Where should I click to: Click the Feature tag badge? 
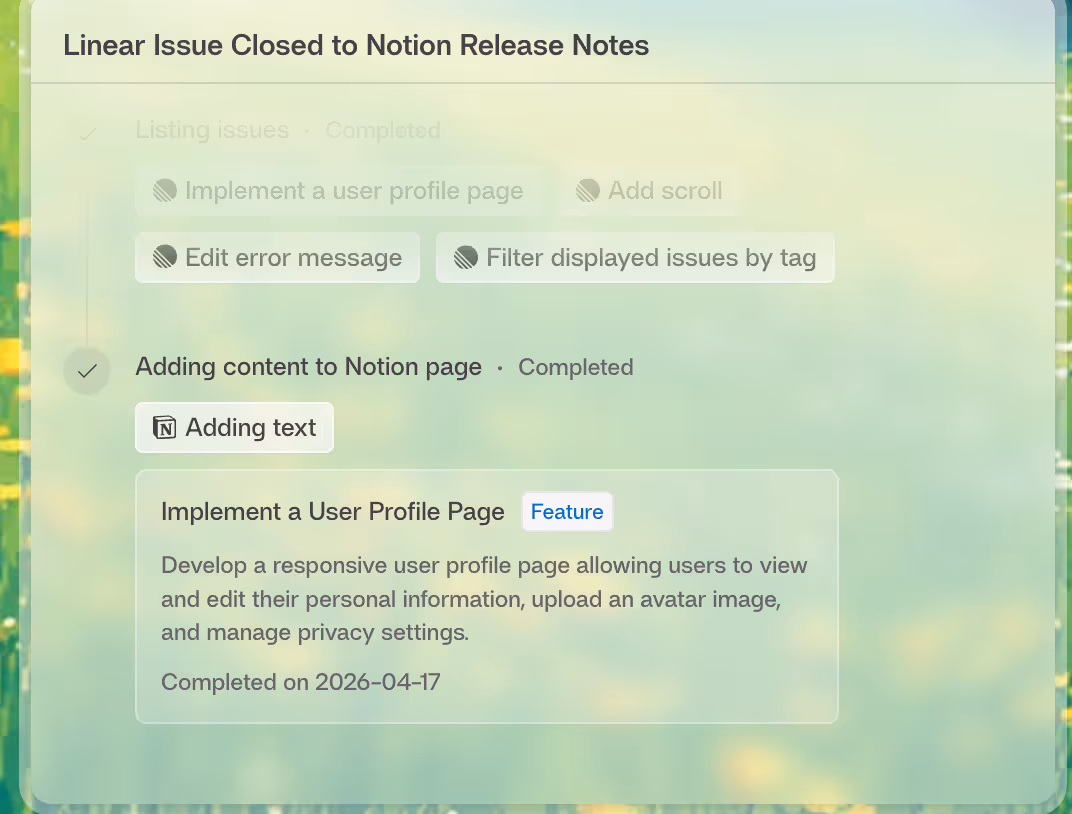(x=567, y=511)
